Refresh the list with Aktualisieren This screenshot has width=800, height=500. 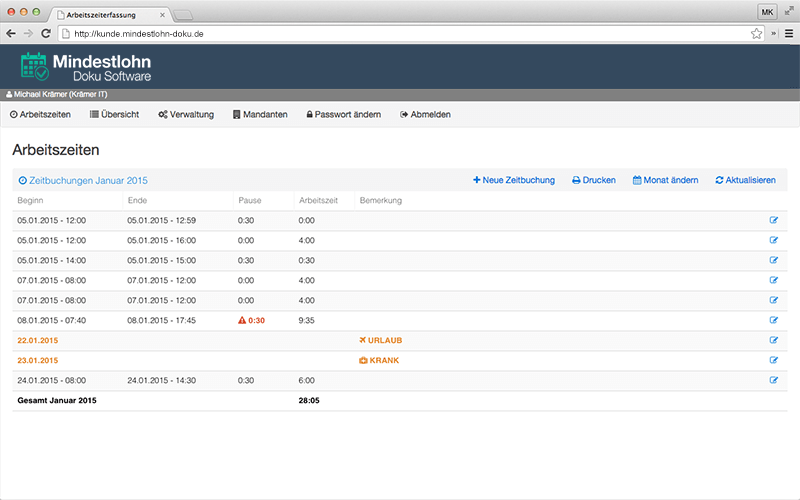[x=745, y=180]
